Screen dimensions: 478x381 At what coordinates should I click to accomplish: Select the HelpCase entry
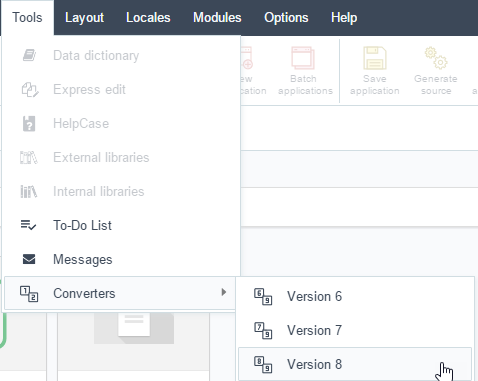[x=121, y=123]
